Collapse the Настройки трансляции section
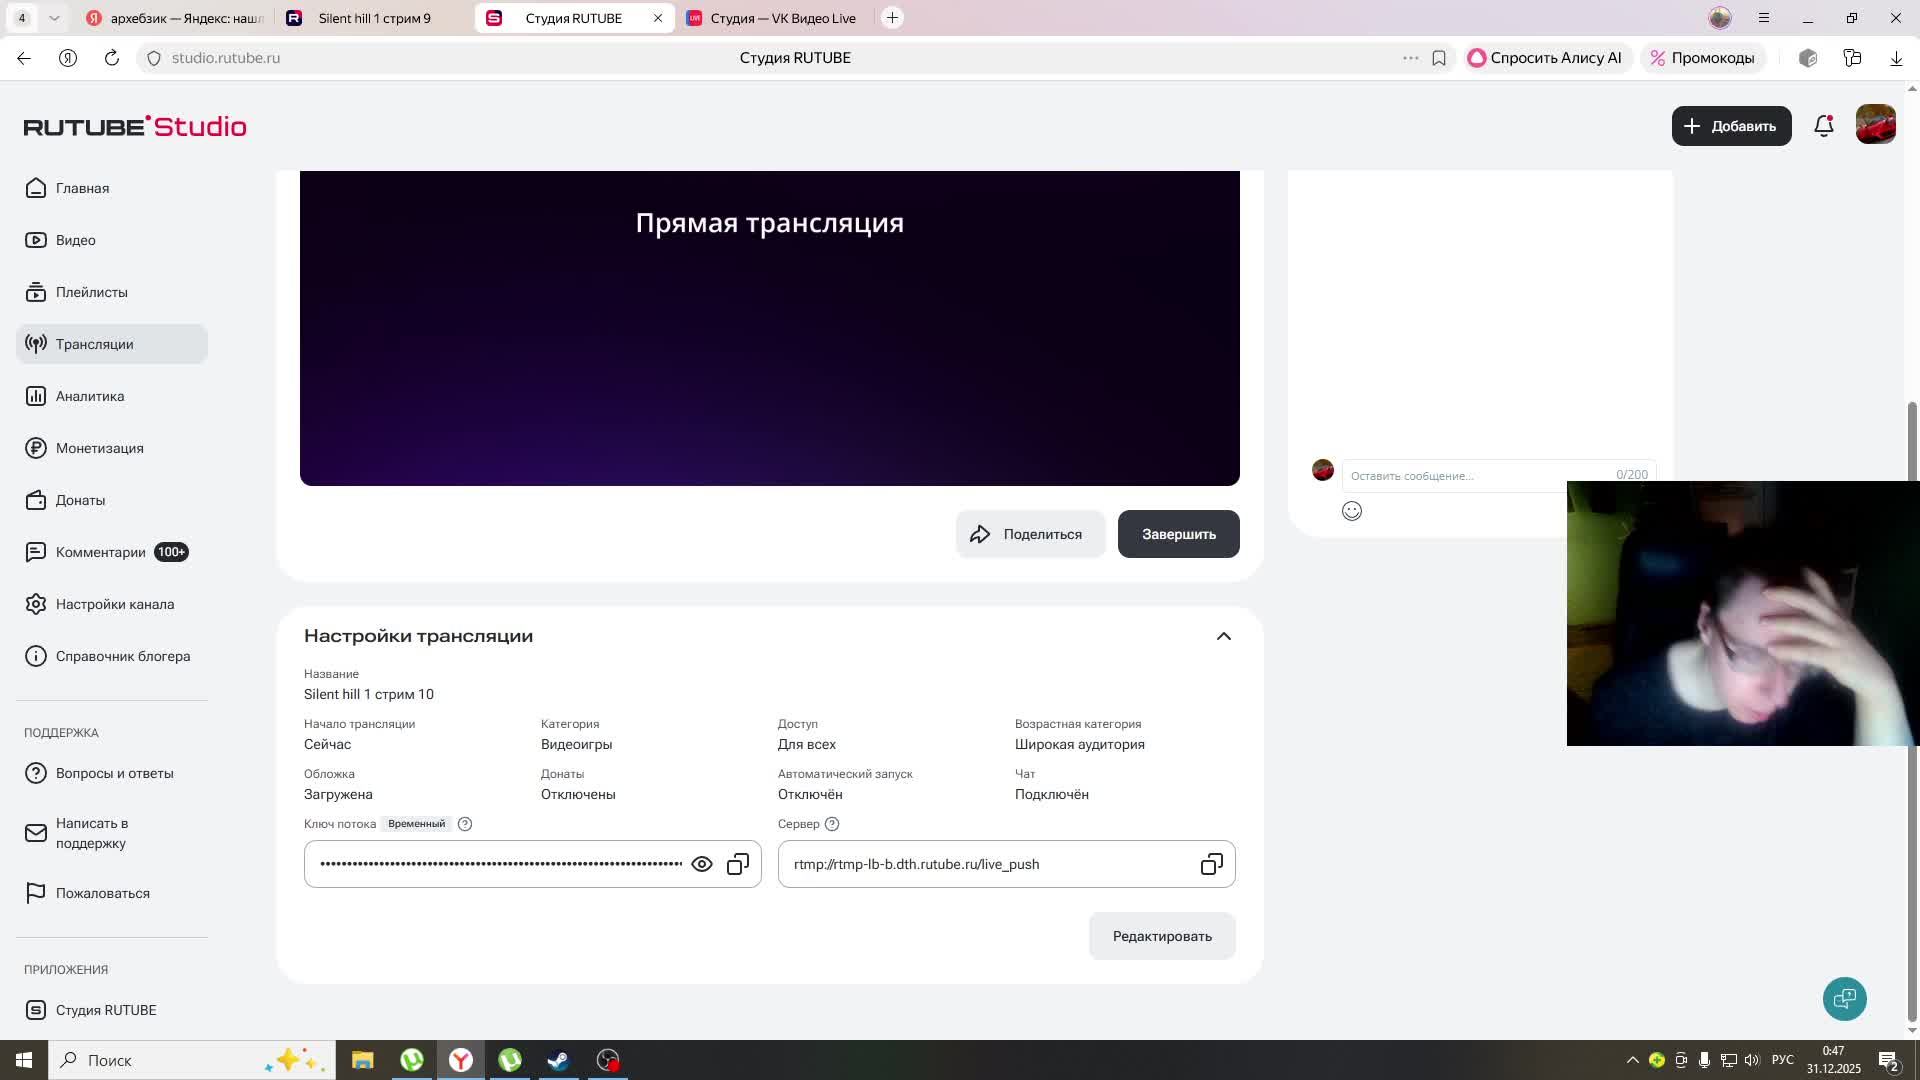The height and width of the screenshot is (1080, 1920). pos(1223,636)
